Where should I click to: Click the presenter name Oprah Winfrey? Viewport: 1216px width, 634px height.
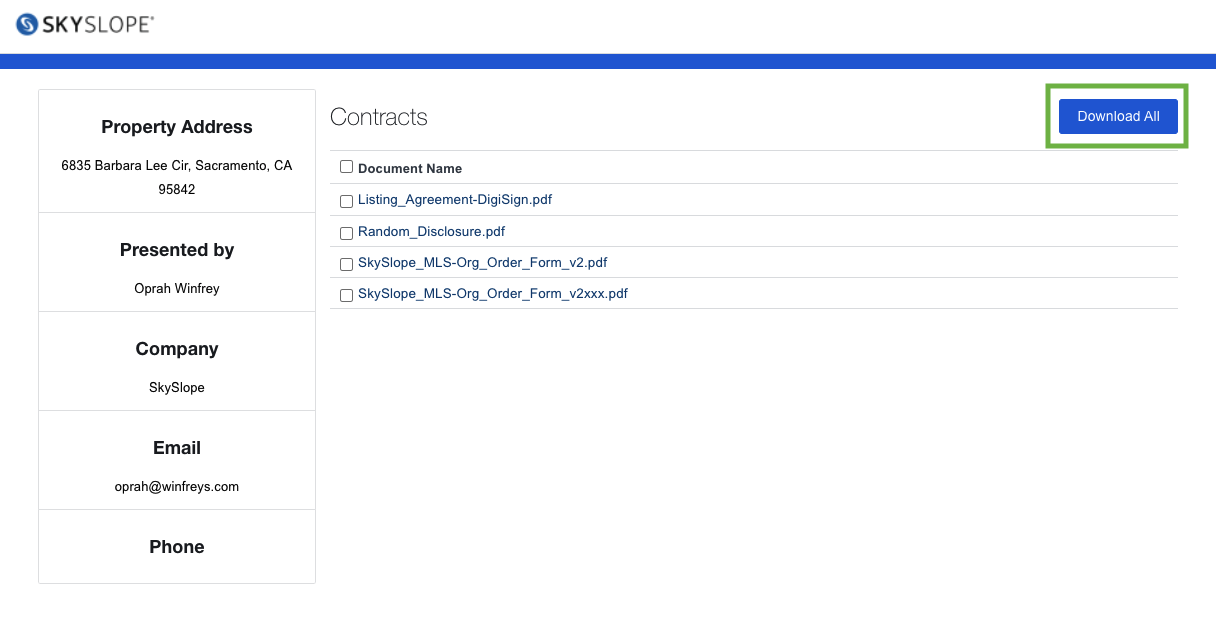pyautogui.click(x=177, y=288)
